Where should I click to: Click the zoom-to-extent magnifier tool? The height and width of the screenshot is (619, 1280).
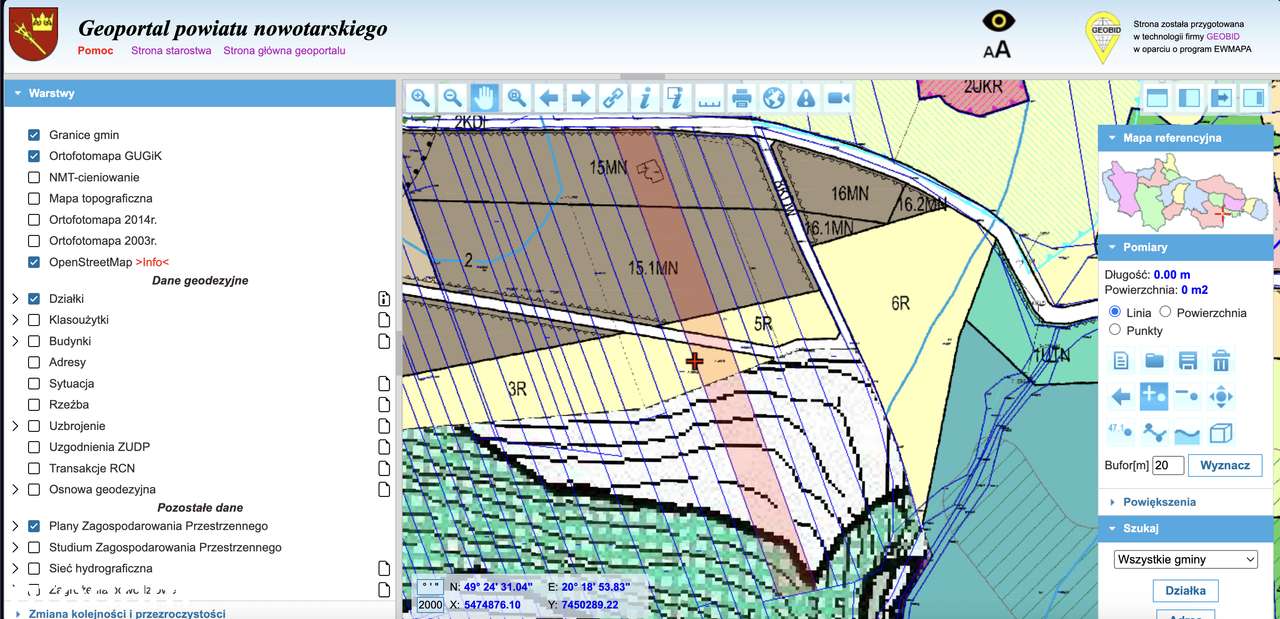[x=516, y=98]
